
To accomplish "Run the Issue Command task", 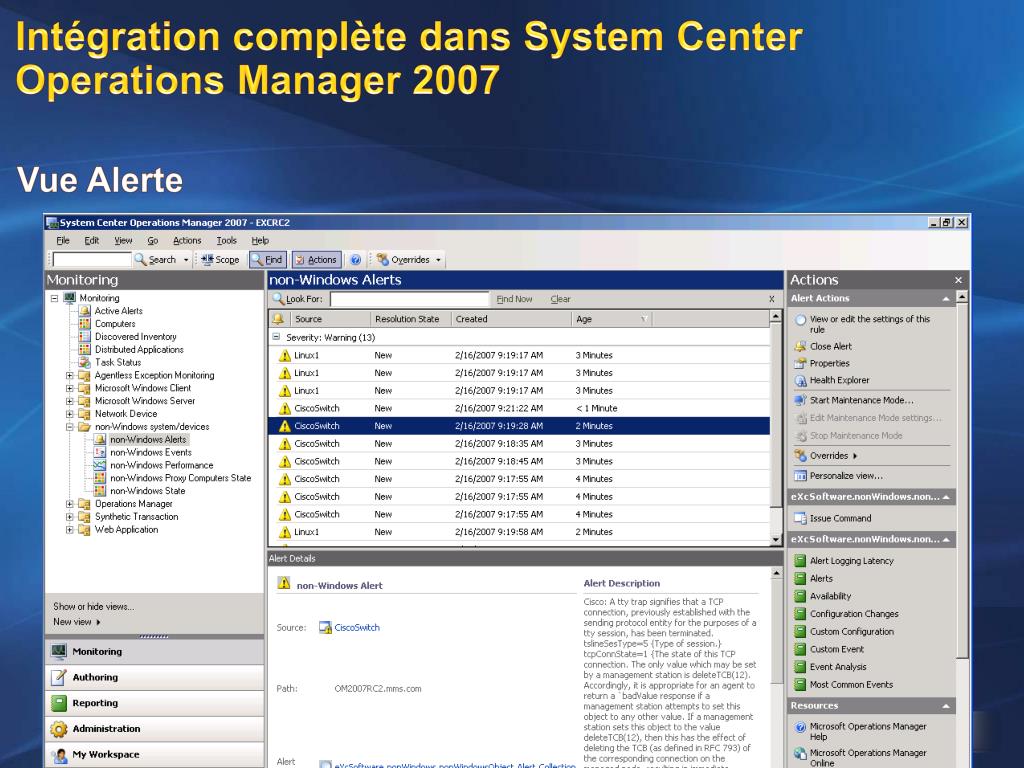I will coord(840,518).
